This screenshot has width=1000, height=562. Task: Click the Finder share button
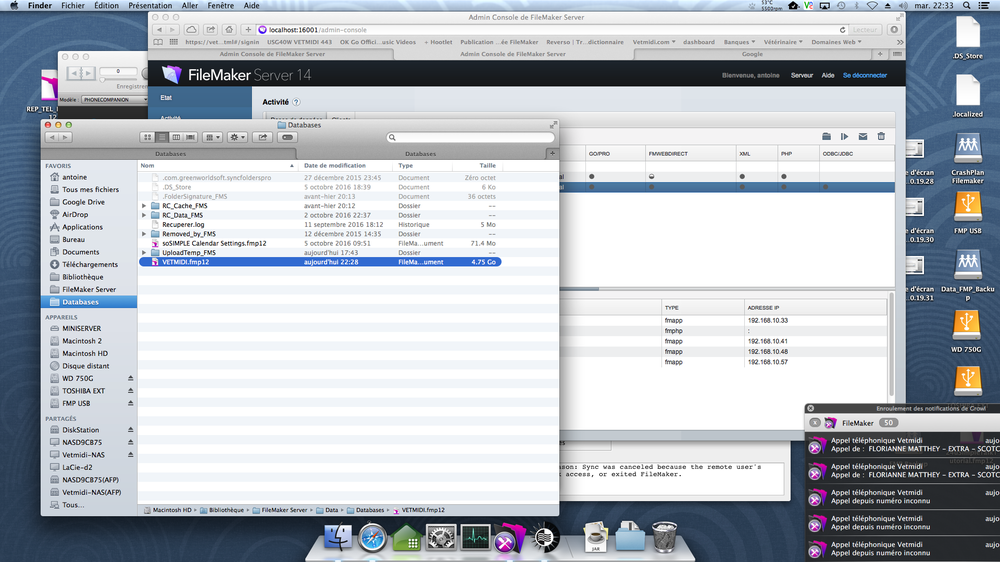(x=263, y=137)
